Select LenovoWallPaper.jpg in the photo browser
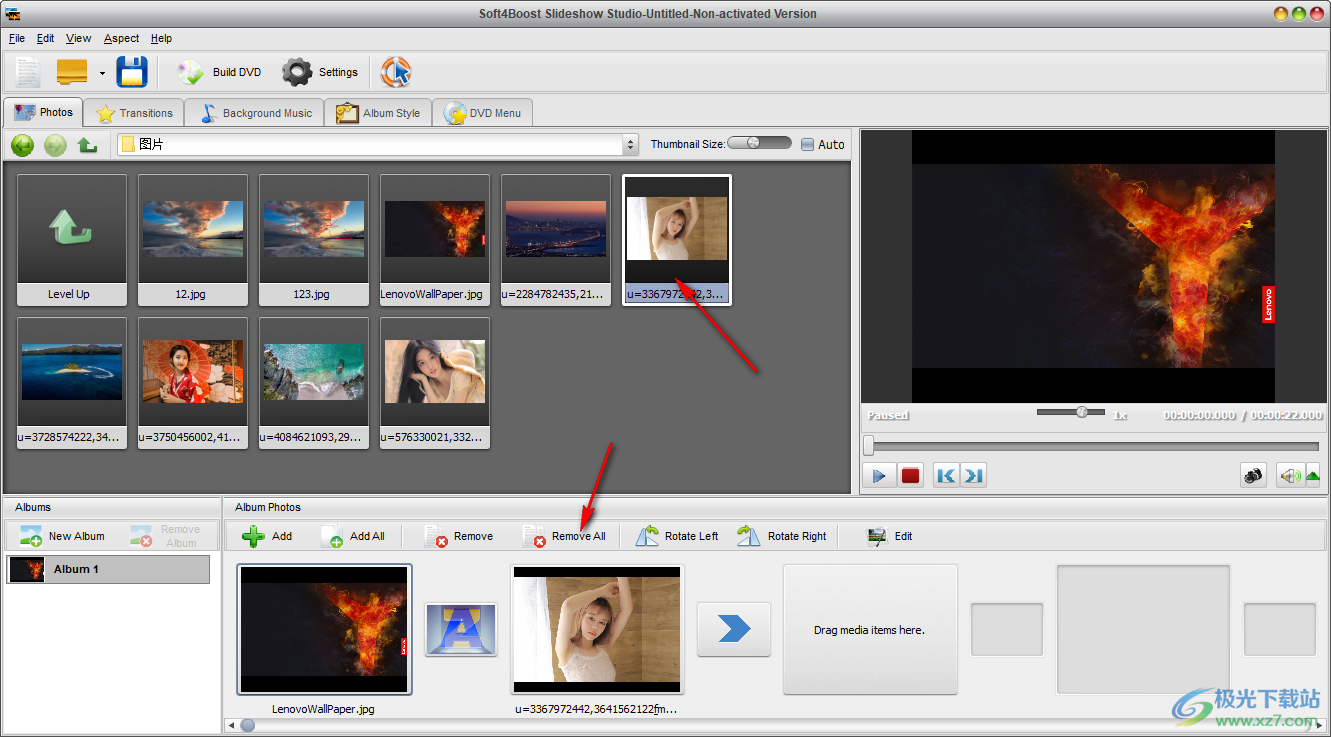Viewport: 1331px width, 737px height. [x=435, y=240]
